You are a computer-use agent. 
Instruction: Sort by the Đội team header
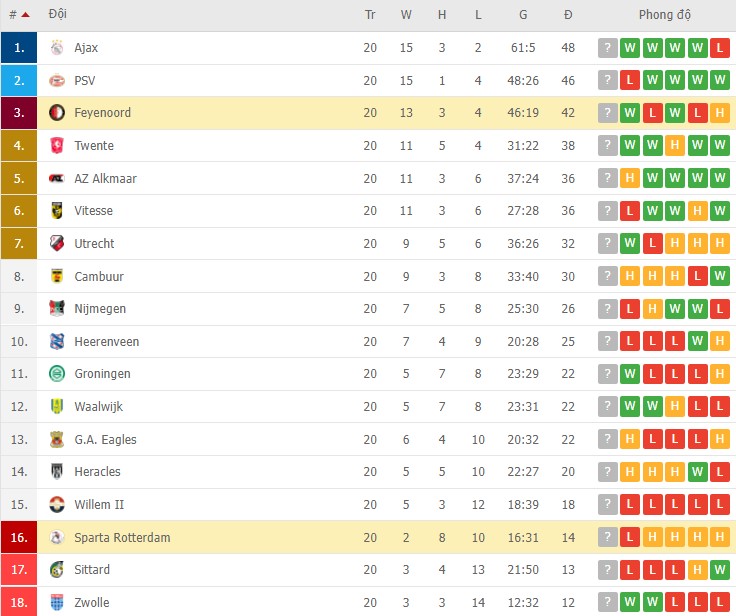(x=58, y=15)
